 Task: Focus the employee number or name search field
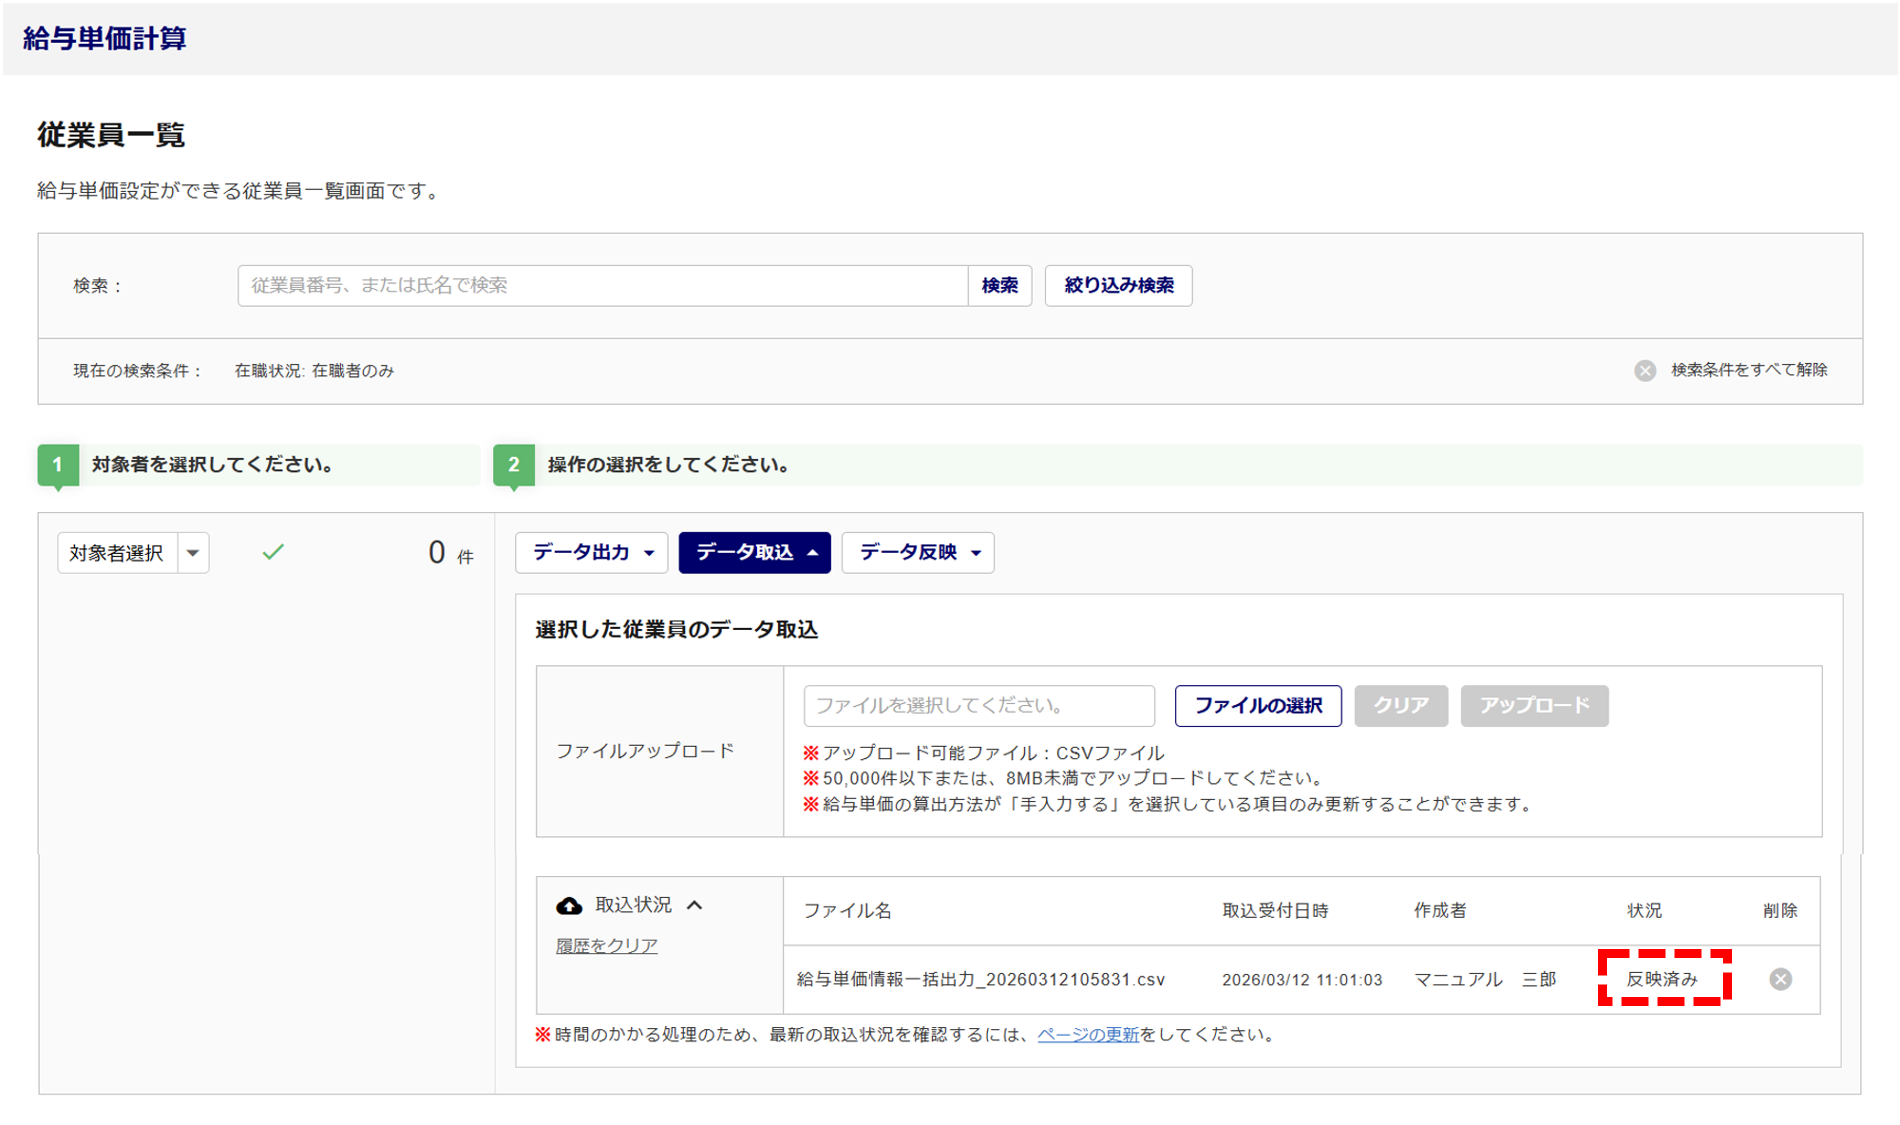602,286
